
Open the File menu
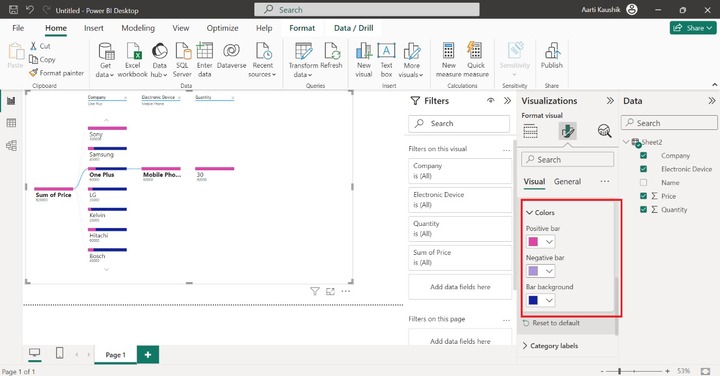coord(18,28)
